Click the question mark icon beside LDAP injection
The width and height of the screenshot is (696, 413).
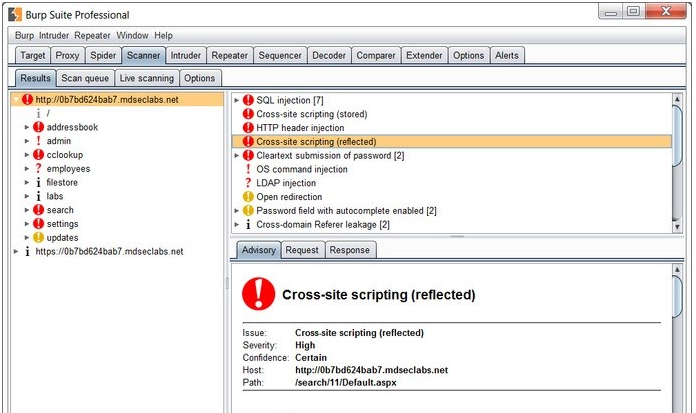pyautogui.click(x=248, y=183)
